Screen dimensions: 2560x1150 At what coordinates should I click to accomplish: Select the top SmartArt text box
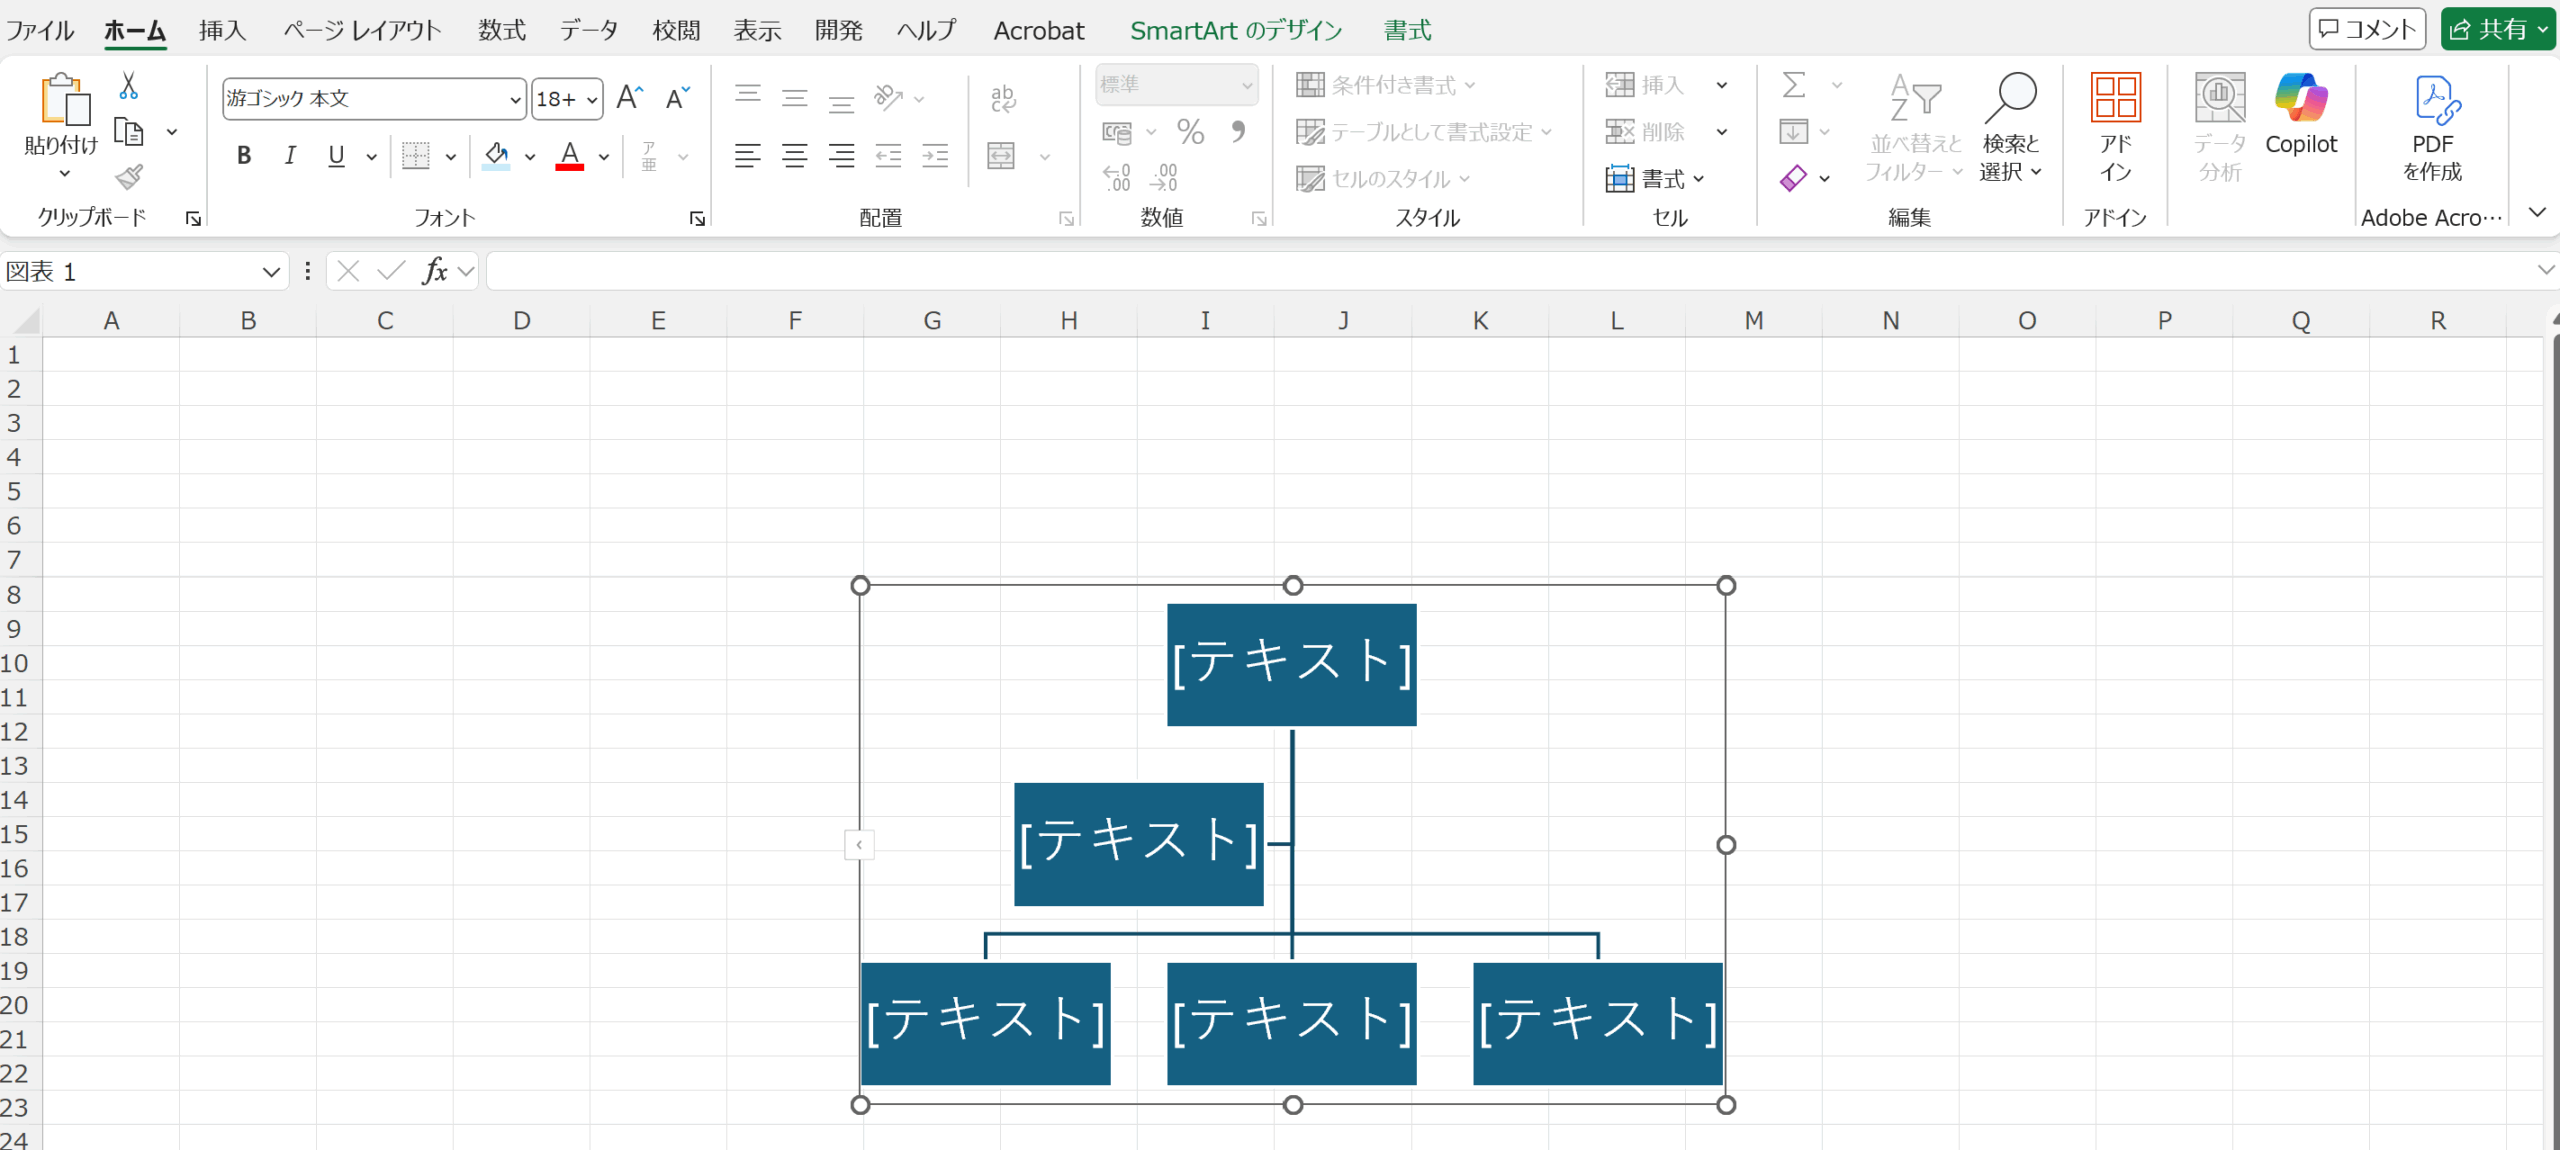1291,664
